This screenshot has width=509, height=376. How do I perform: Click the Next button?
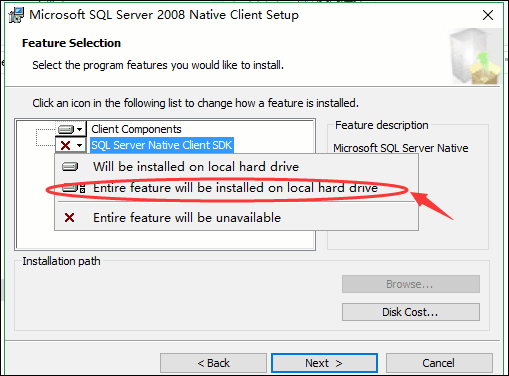pos(324,363)
